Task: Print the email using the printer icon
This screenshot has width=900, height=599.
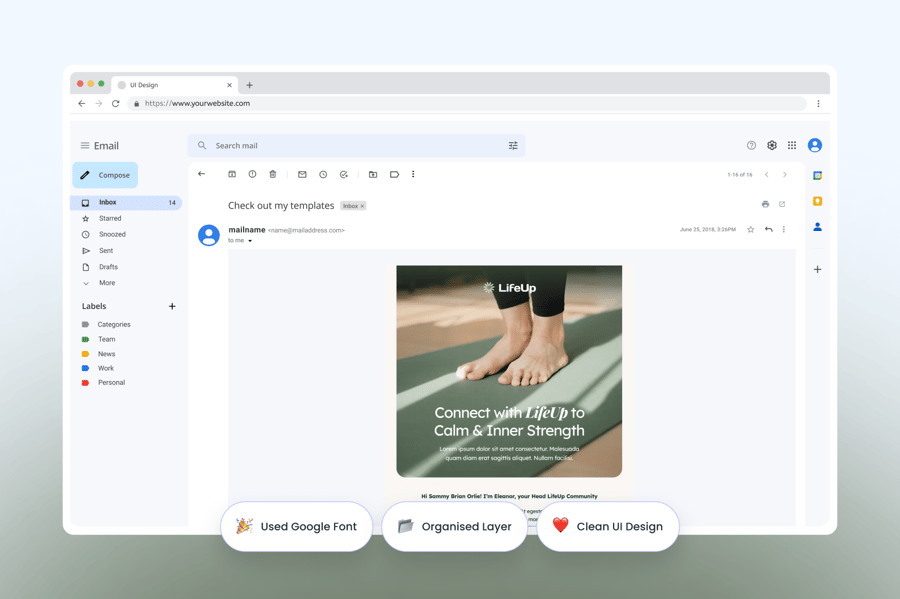Action: (x=765, y=204)
